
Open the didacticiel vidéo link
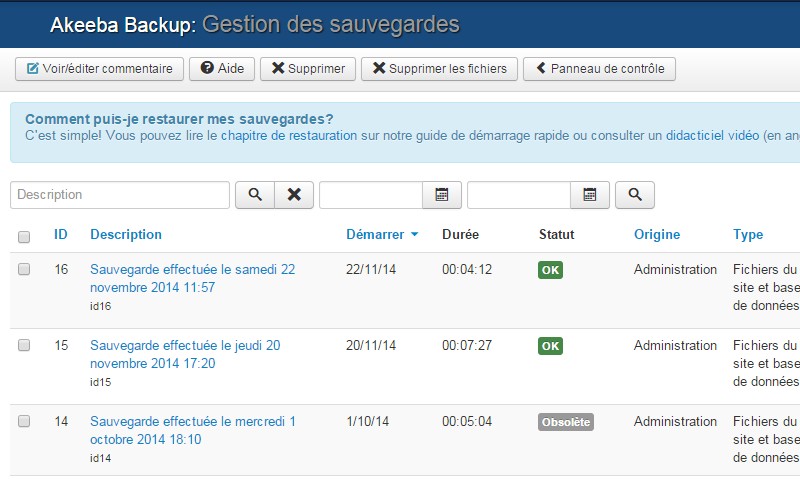(712, 136)
